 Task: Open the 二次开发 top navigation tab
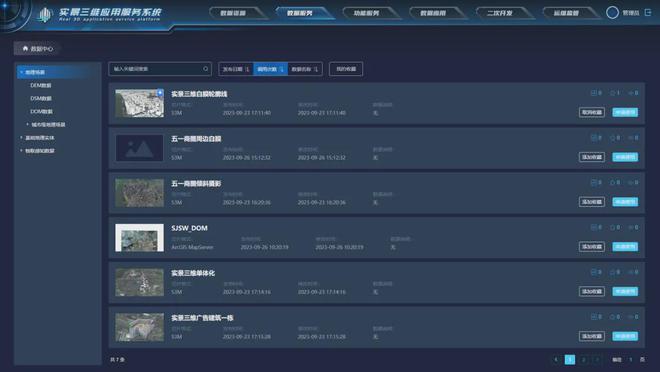tap(500, 13)
